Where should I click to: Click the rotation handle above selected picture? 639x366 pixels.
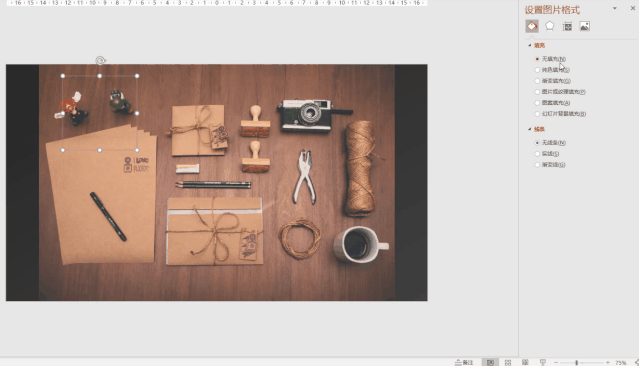click(x=100, y=61)
